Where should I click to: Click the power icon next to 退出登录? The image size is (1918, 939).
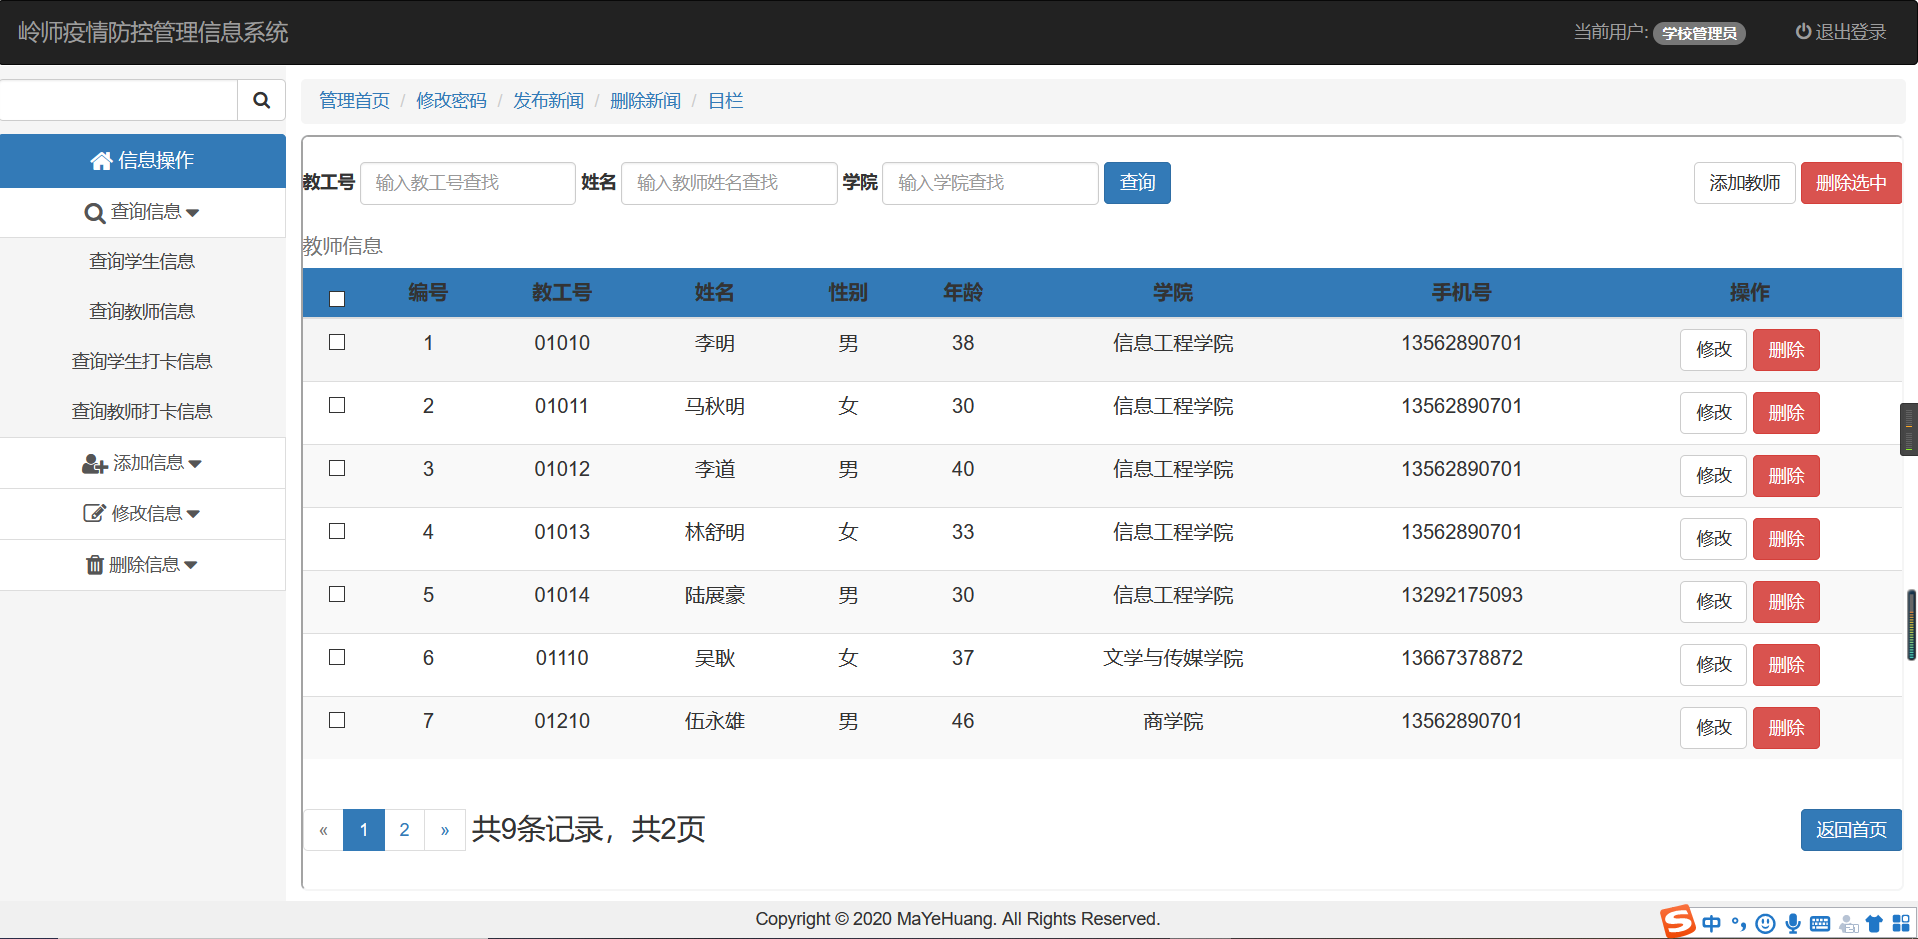click(x=1803, y=32)
